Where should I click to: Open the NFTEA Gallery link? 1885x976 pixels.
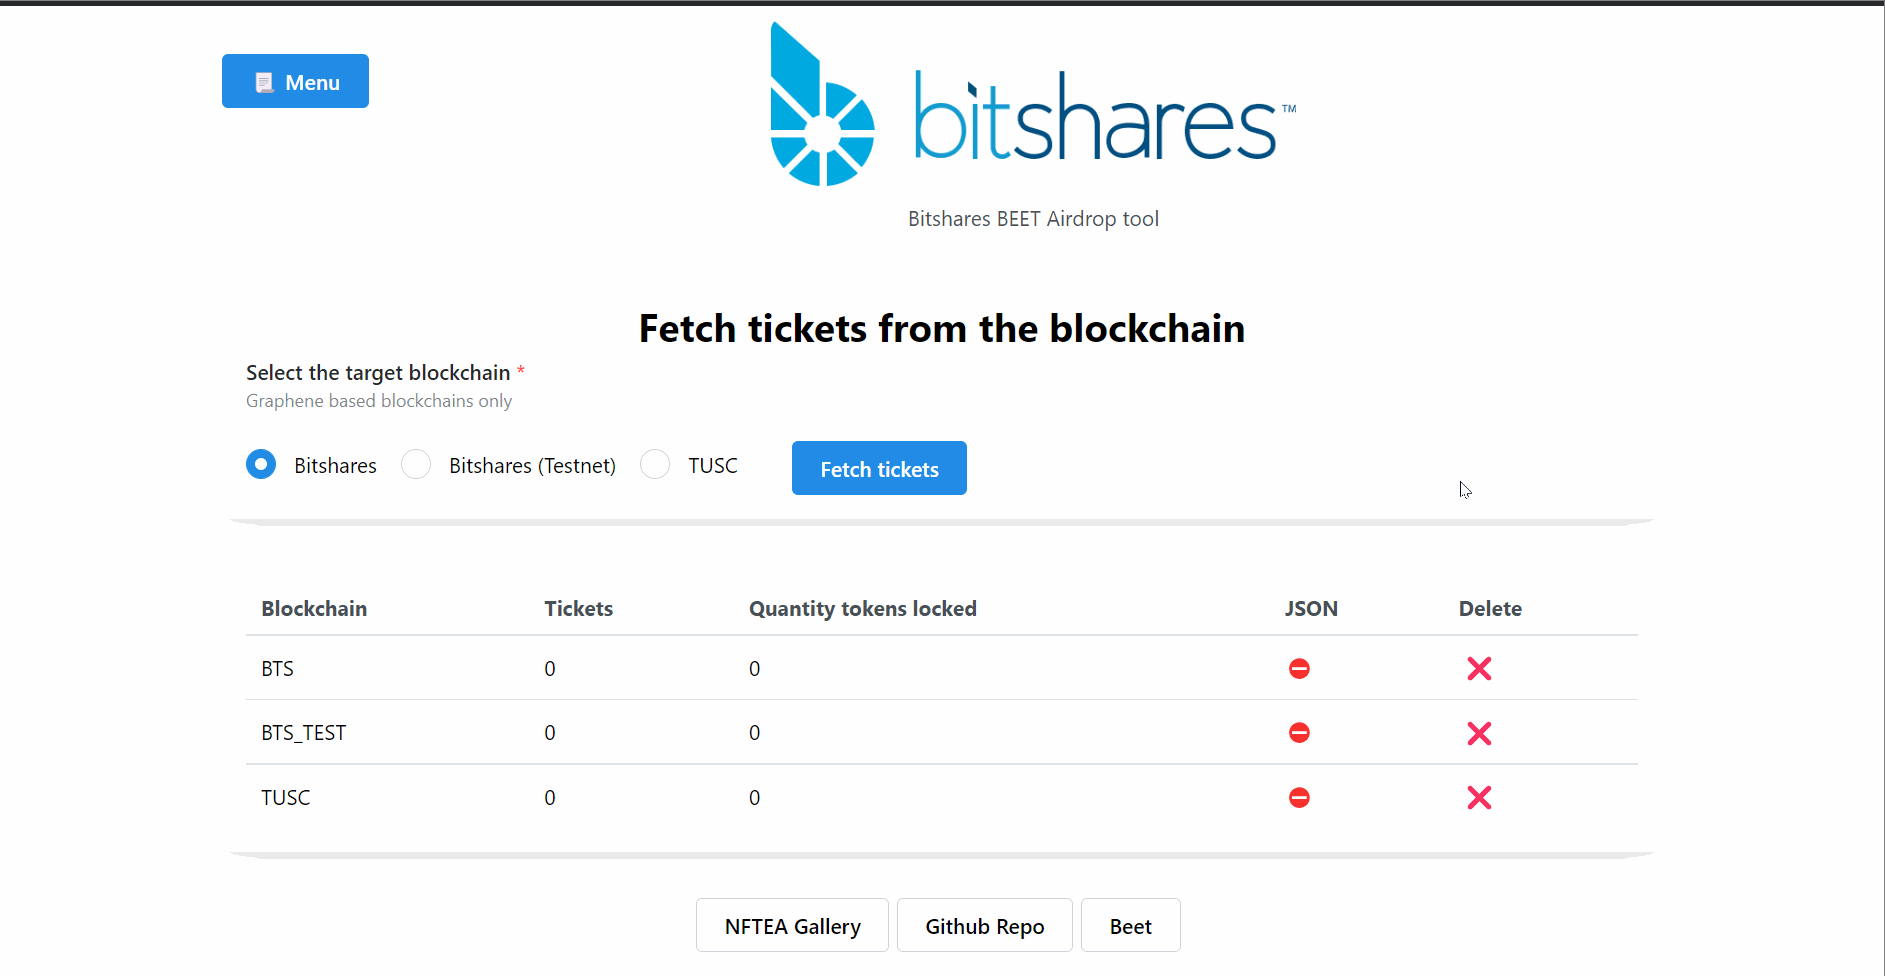pyautogui.click(x=792, y=925)
